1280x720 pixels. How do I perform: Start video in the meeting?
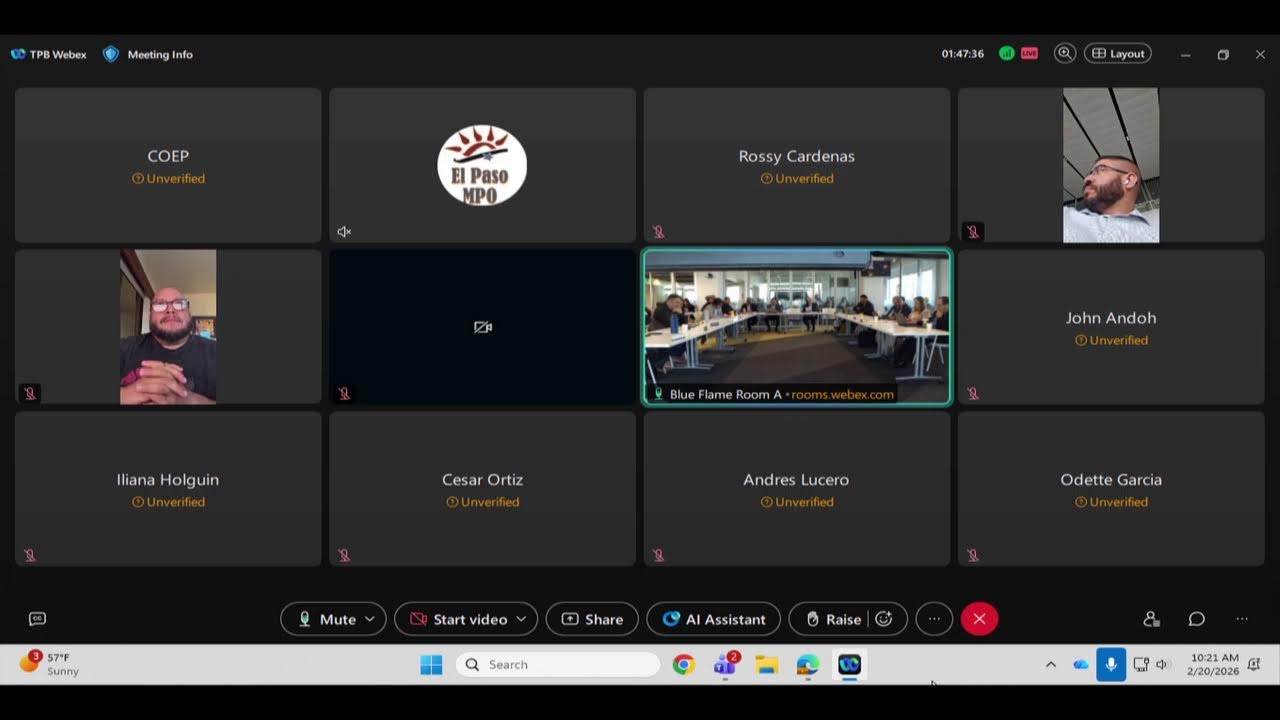tap(459, 619)
